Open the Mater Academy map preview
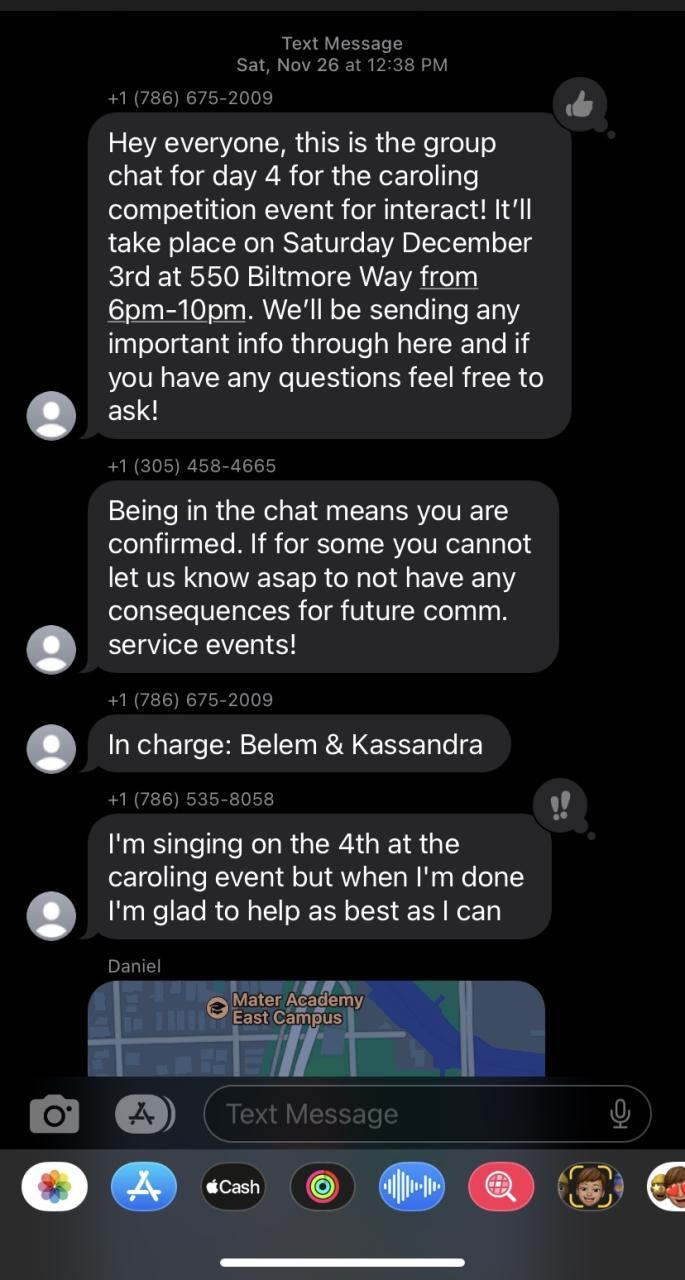This screenshot has height=1280, width=685. point(316,1028)
